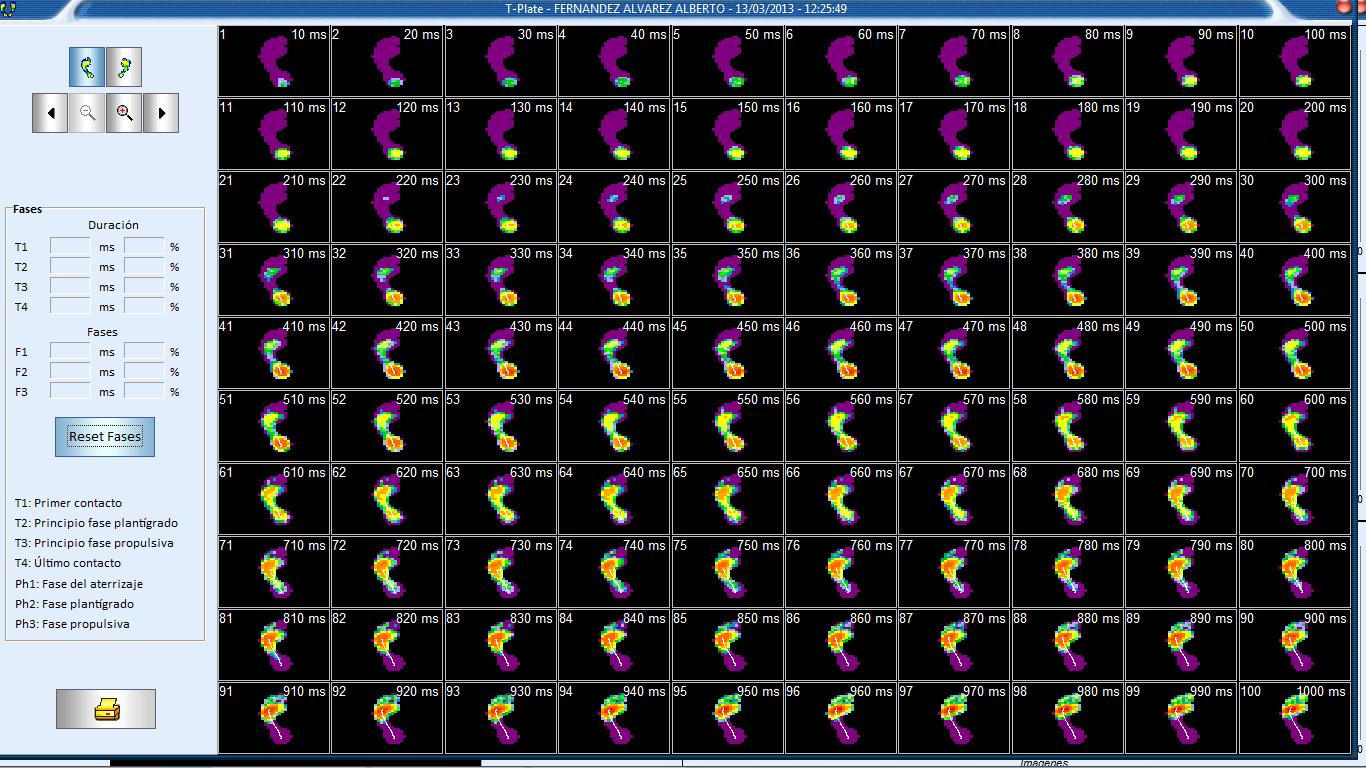The width and height of the screenshot is (1366, 768).
Task: Click the T1 percent field
Action: 145,246
